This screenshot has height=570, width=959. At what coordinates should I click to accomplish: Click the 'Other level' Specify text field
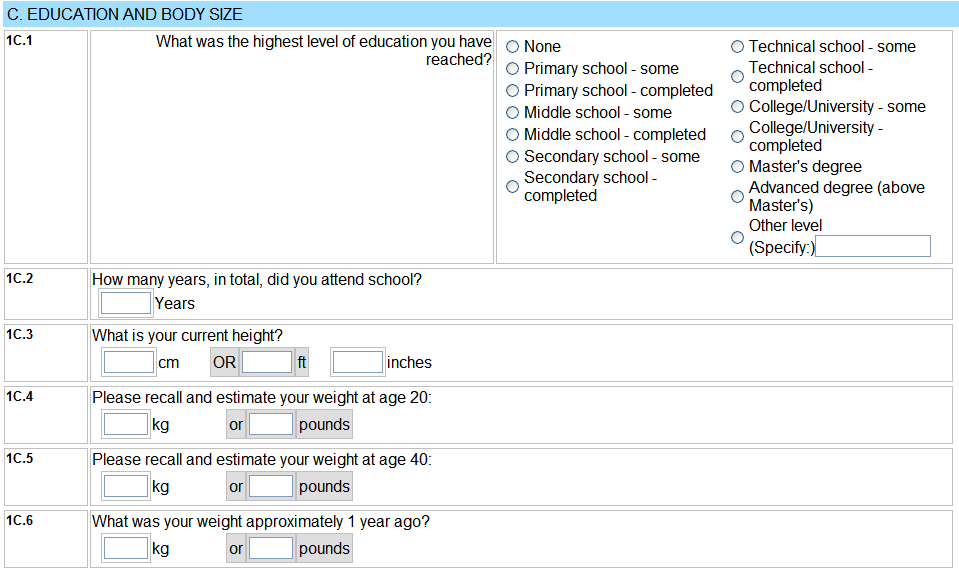pos(873,246)
